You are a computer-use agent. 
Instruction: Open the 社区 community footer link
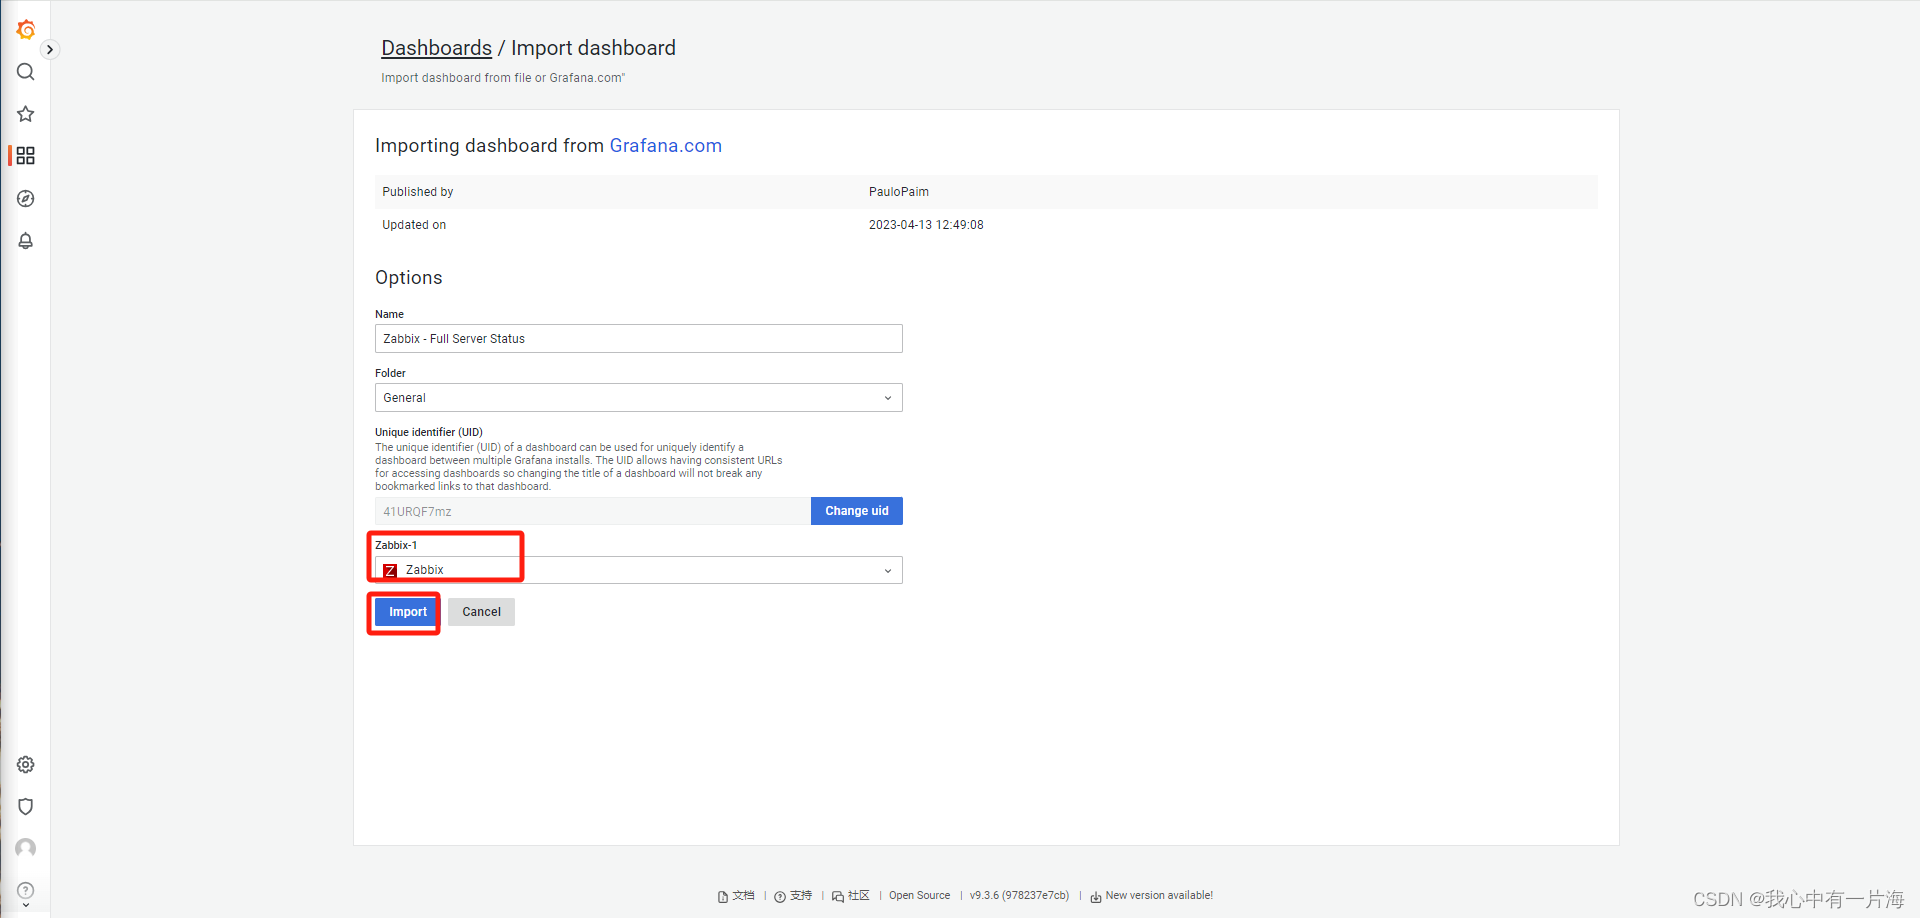click(x=851, y=896)
